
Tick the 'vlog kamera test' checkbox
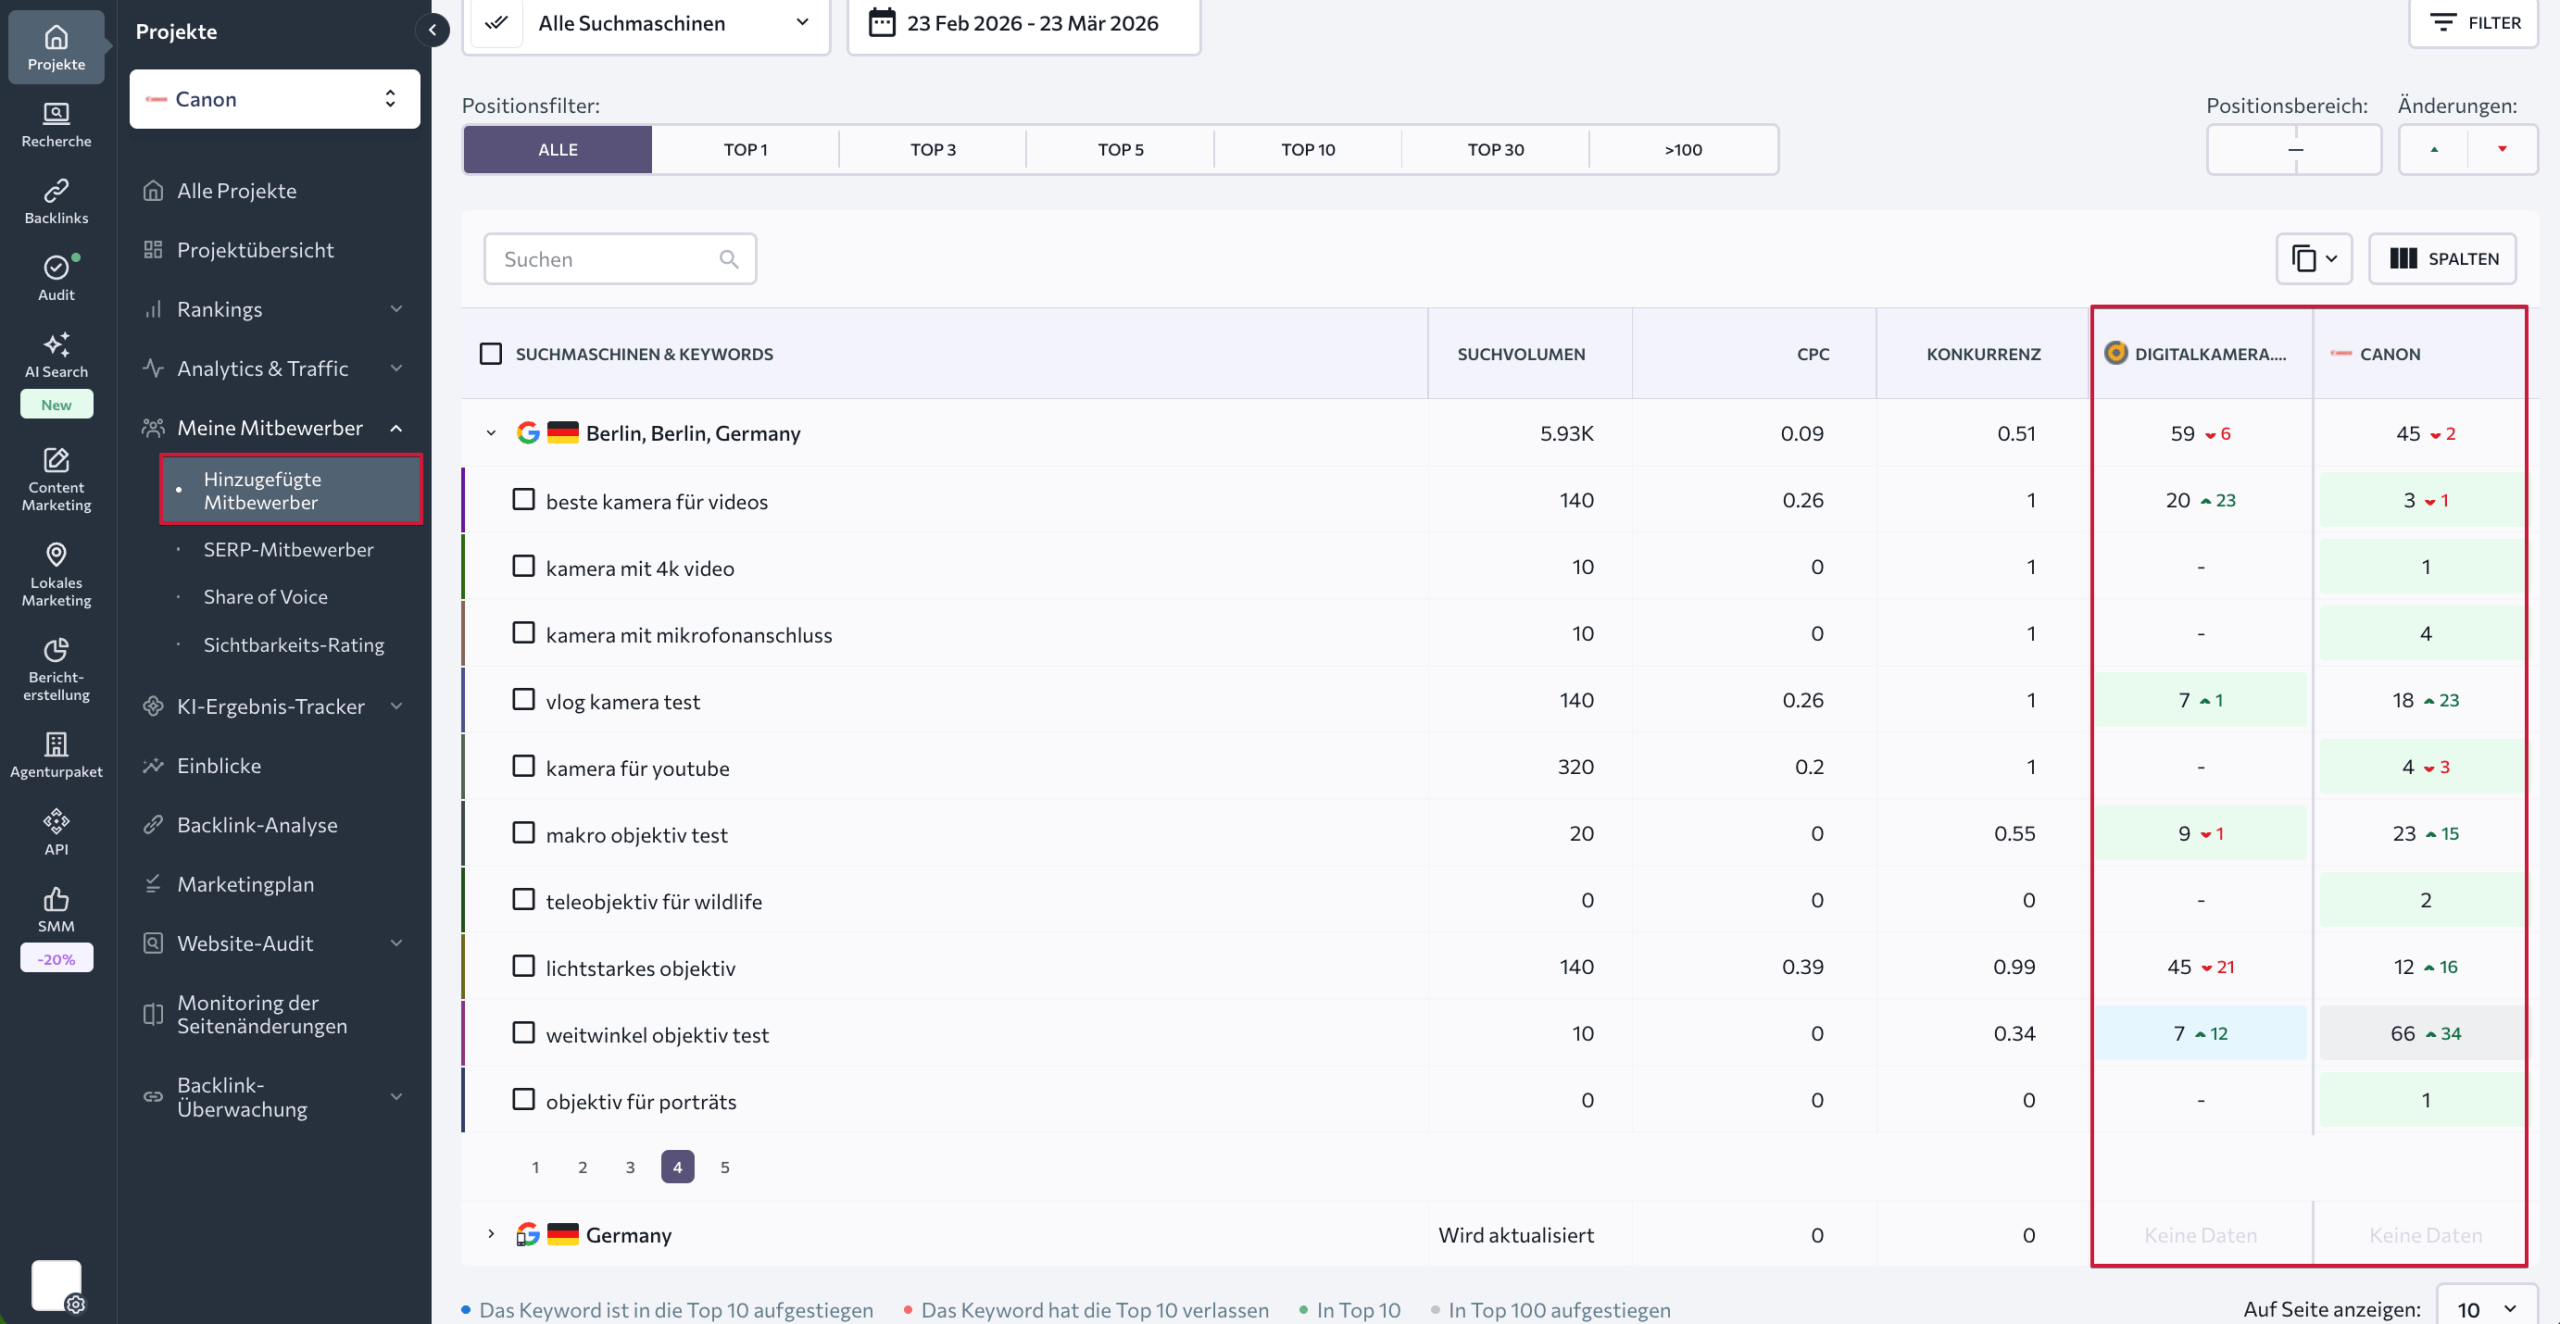(523, 699)
